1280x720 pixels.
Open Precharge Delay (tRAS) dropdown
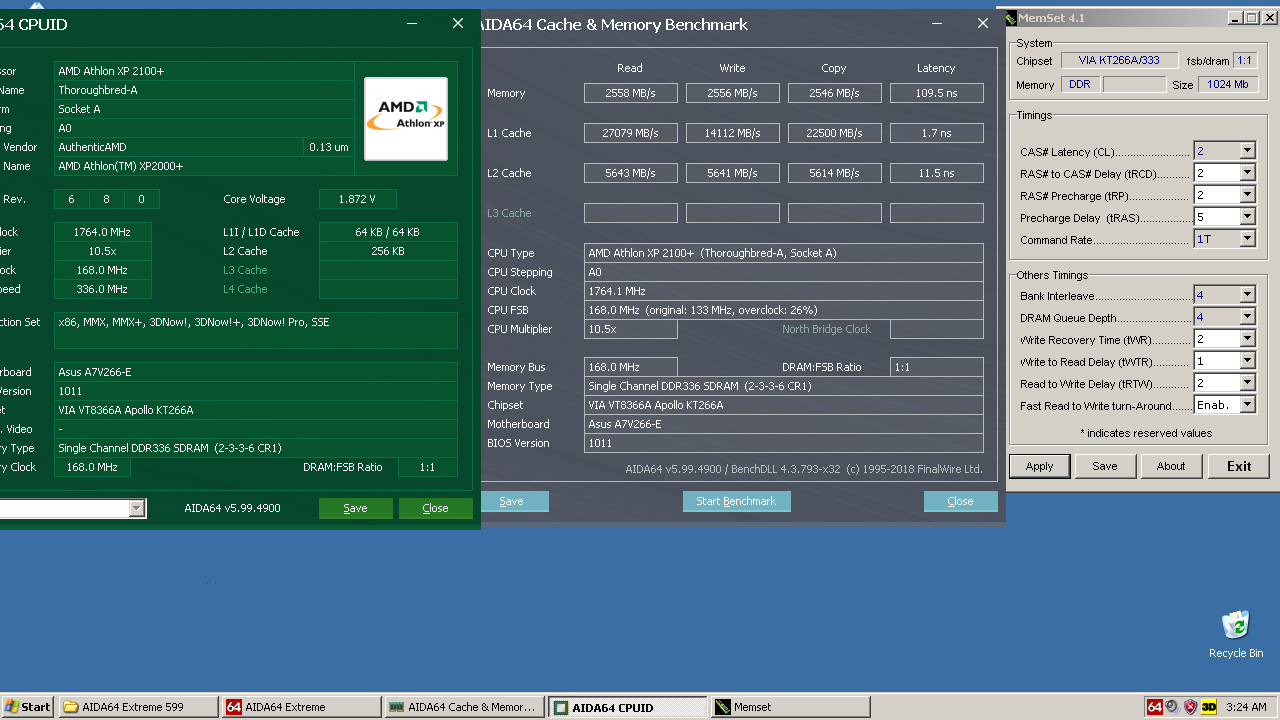[x=1247, y=217]
